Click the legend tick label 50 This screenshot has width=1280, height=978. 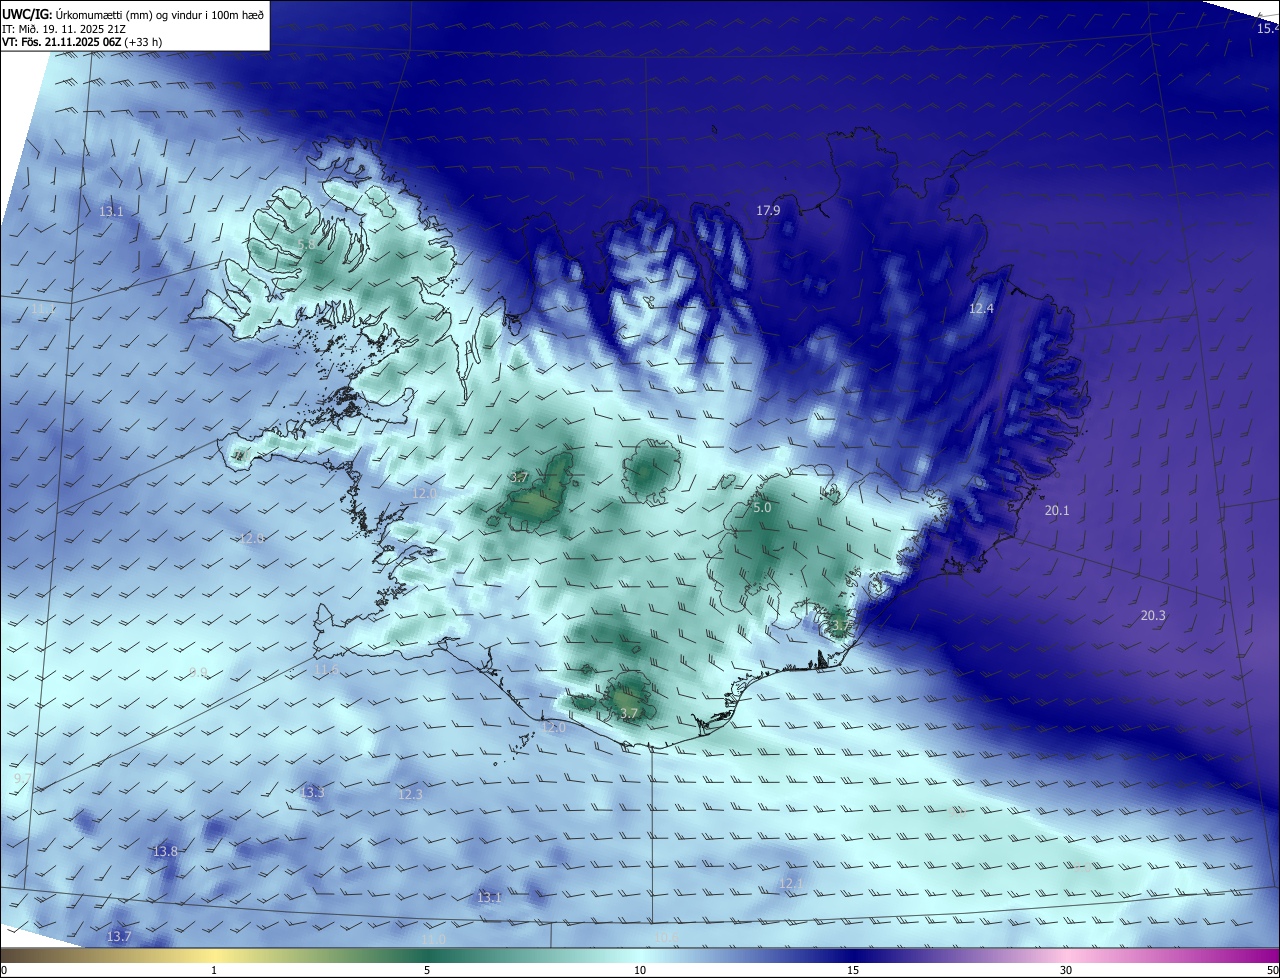[1272, 970]
